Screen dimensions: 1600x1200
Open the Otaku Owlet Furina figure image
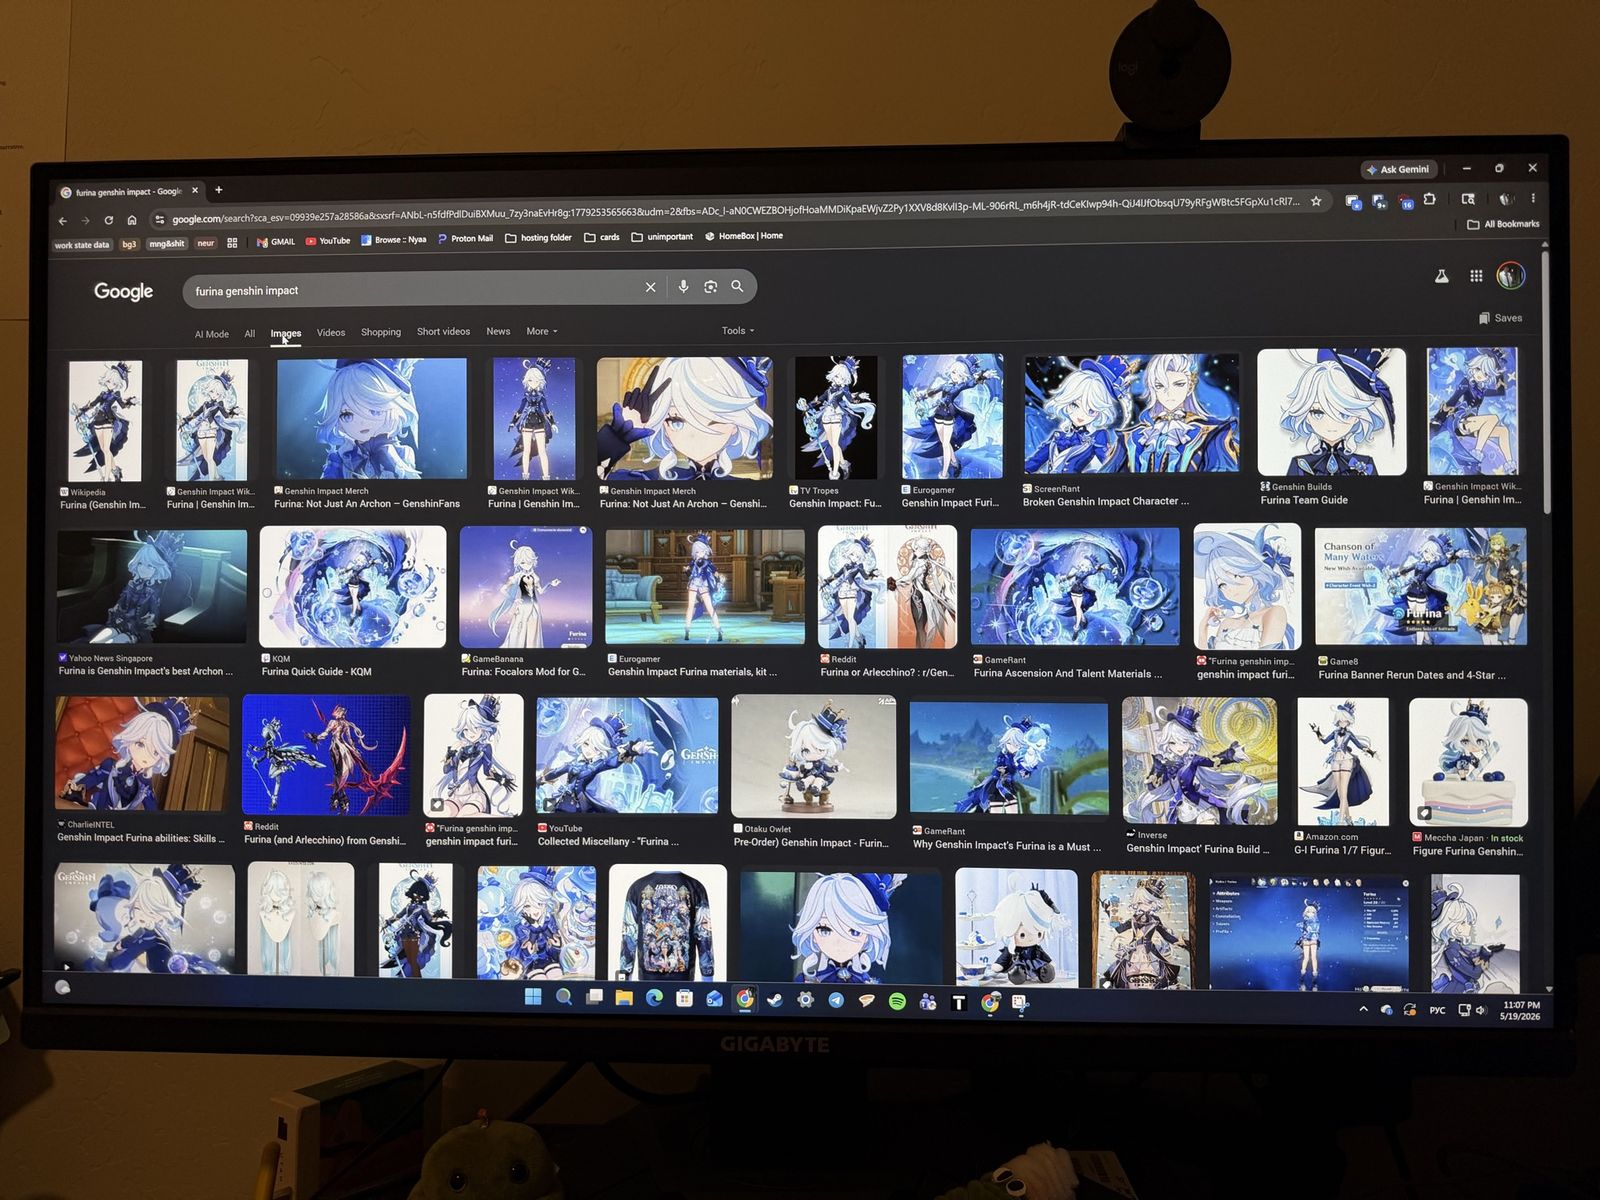point(813,757)
